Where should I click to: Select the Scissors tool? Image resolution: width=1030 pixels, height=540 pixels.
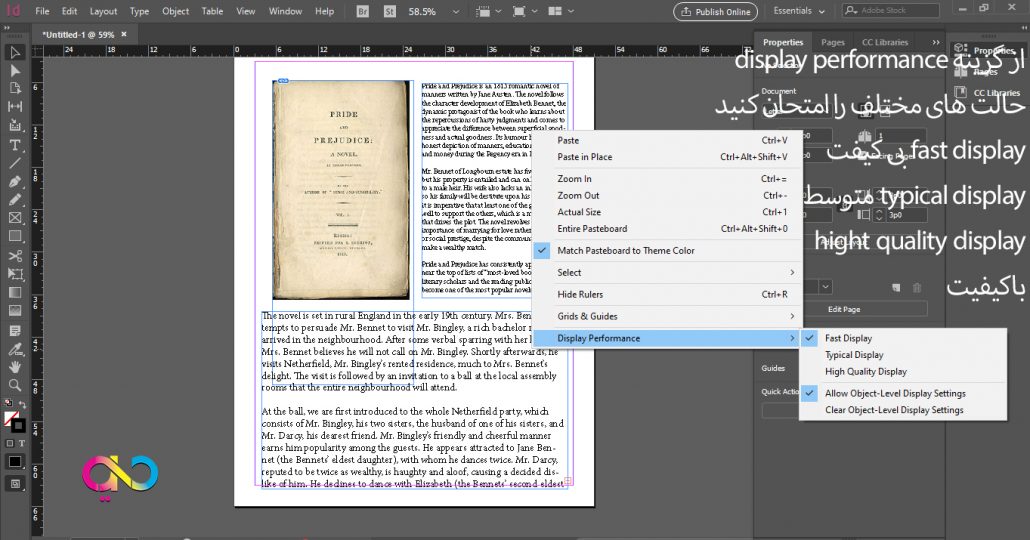(15, 256)
